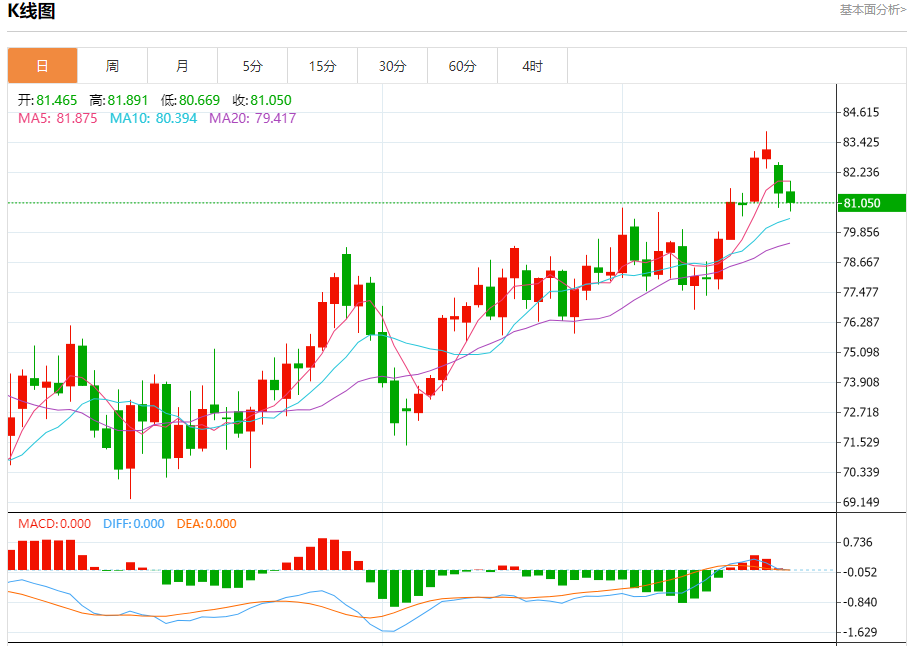Click the 70.339 price axis label
912x646 pixels.
861,472
